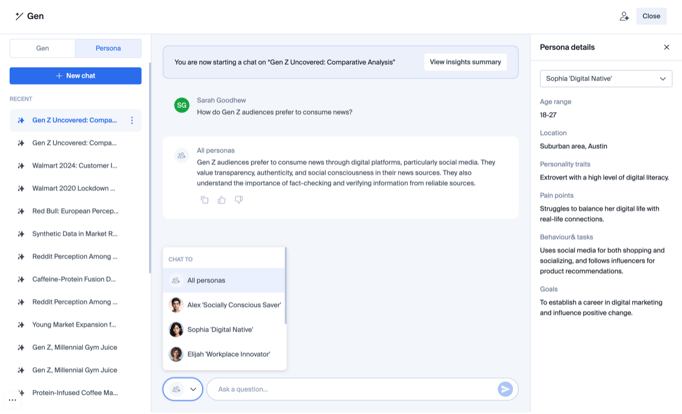Click the Gen logo icon in the header
682x414 pixels.
[x=19, y=17]
